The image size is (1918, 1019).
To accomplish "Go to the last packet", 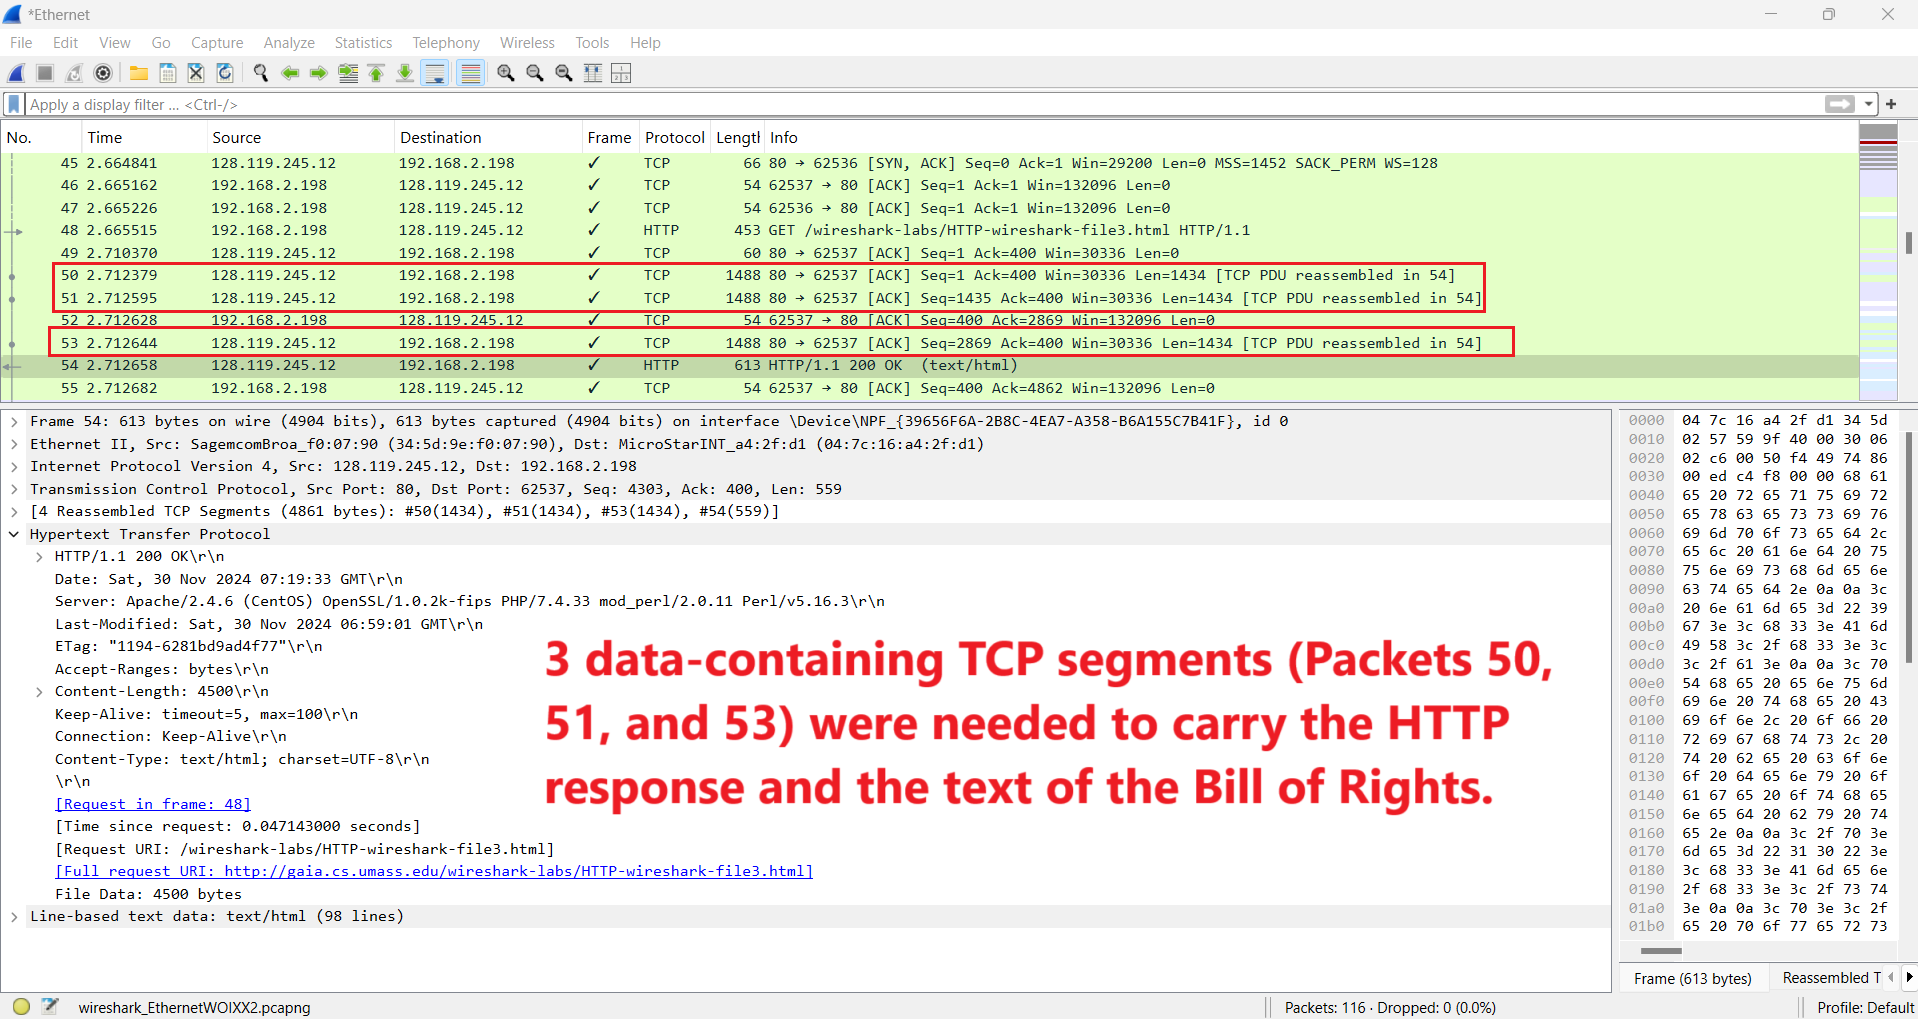I will [405, 73].
